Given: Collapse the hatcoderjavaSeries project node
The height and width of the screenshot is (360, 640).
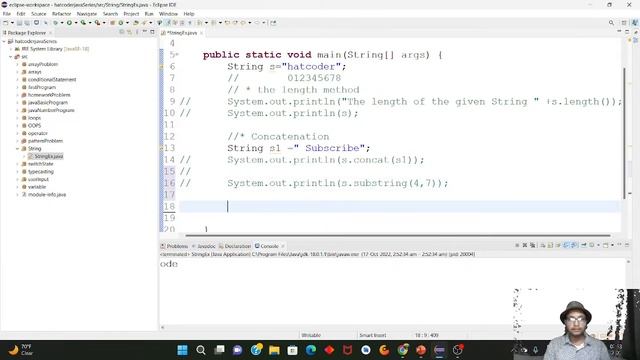Looking at the screenshot, I should [4, 41].
